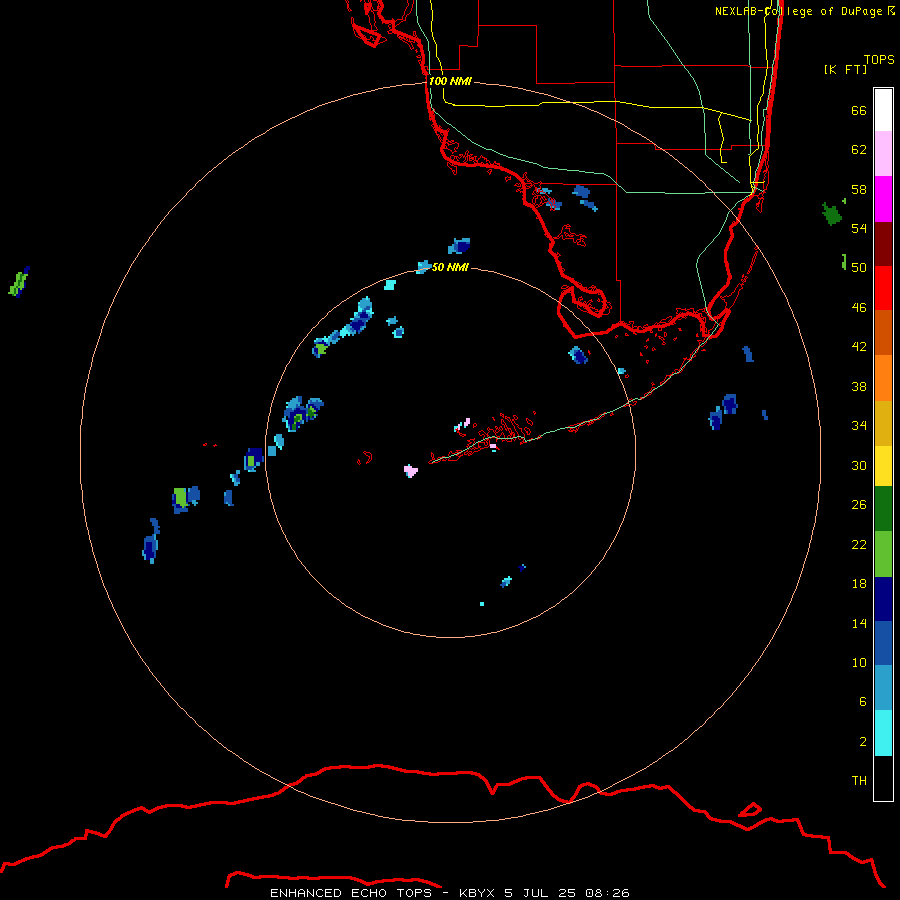Click the bright orange legend swatch
Viewport: 900px width, 900px height.
[883, 378]
